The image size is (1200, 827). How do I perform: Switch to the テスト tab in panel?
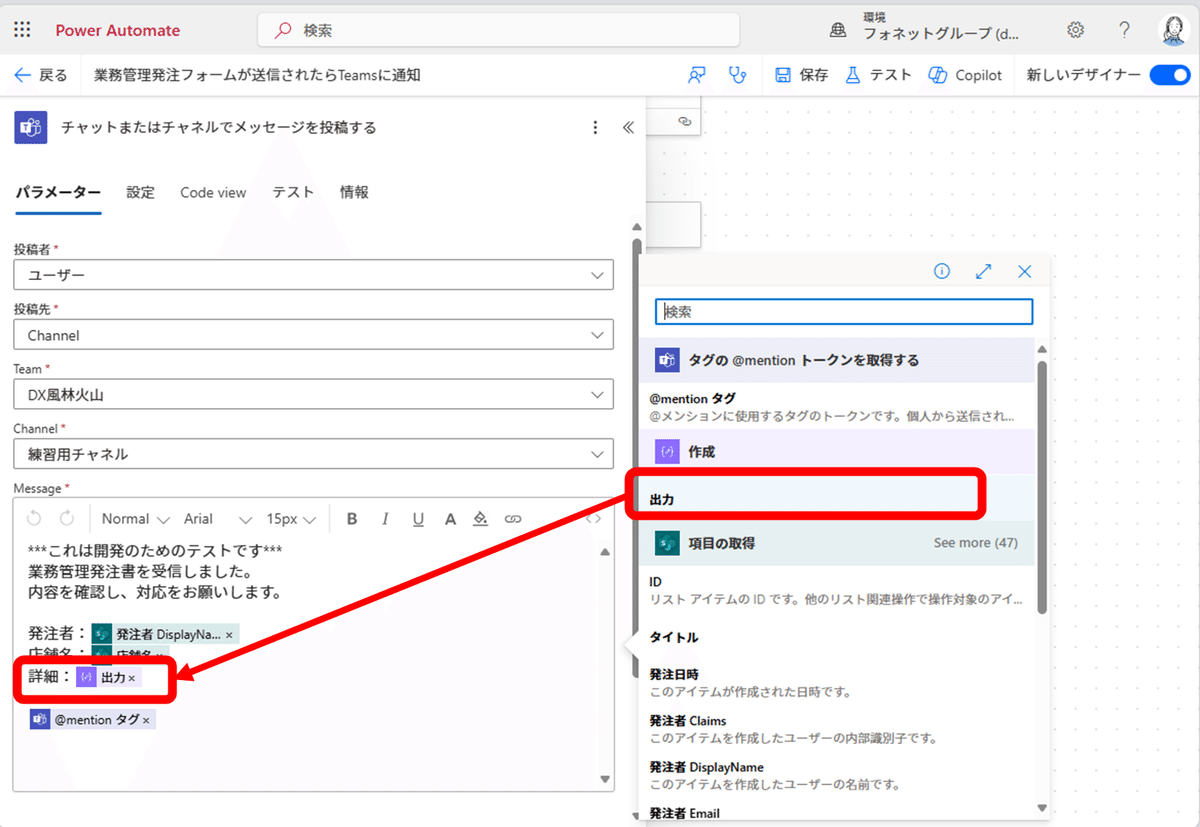coord(293,192)
